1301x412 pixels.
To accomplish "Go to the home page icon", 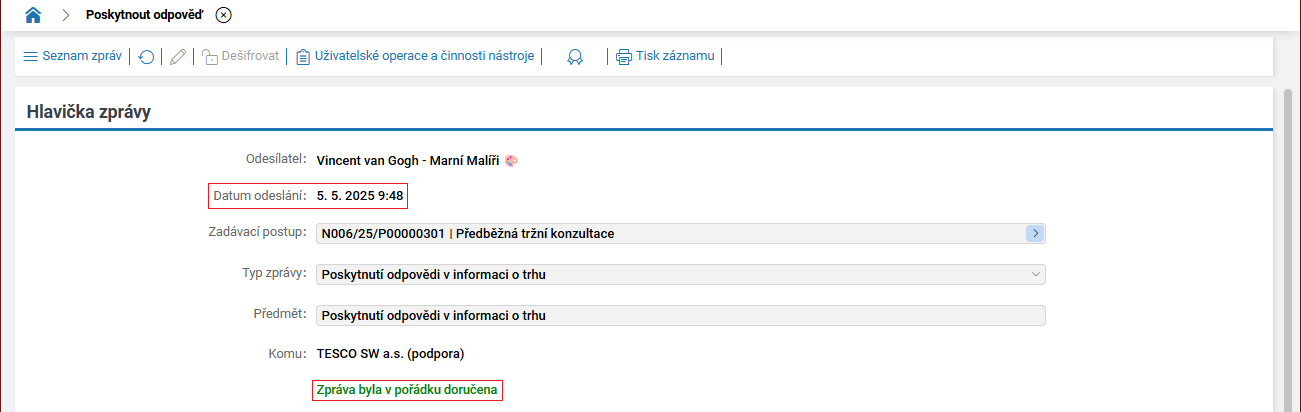I will [34, 14].
